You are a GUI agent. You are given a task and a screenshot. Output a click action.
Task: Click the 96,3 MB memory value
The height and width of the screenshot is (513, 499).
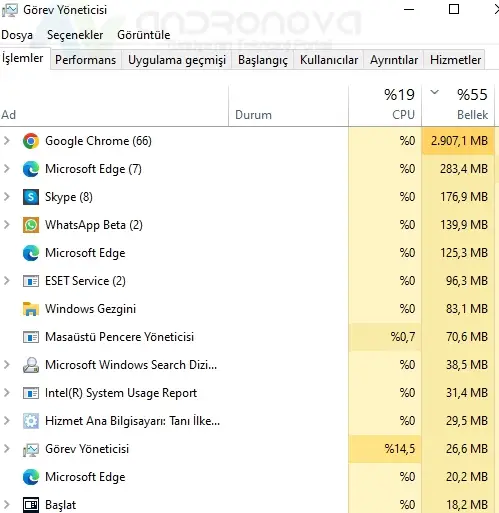click(x=467, y=281)
